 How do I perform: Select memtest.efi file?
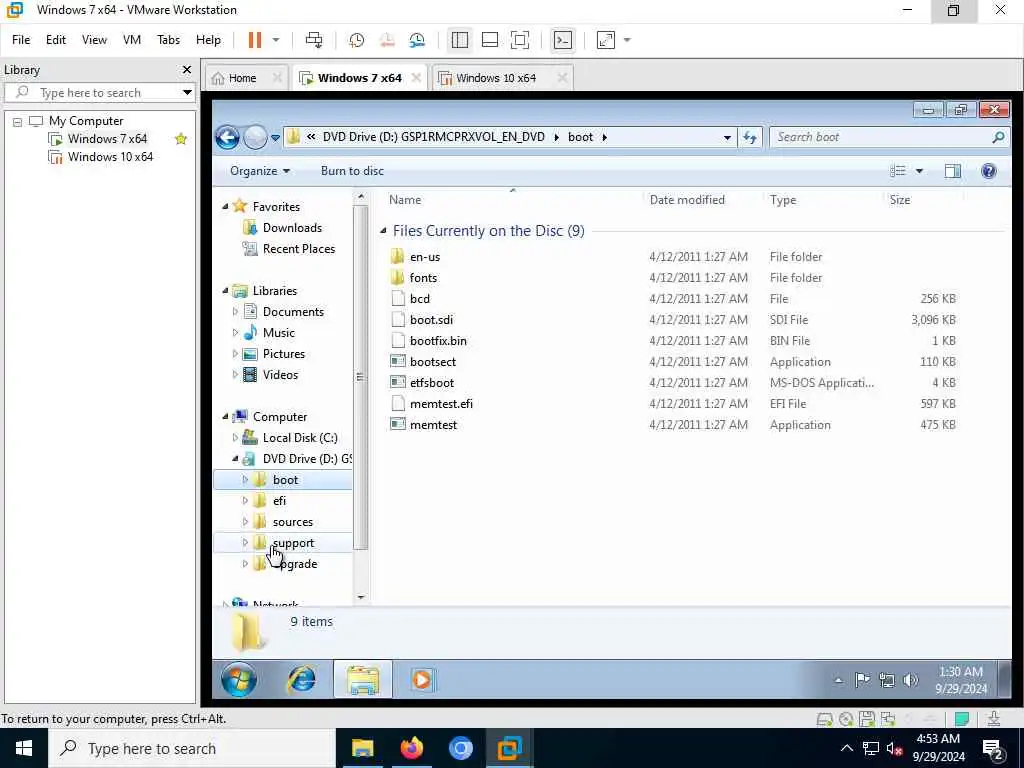tap(441, 404)
